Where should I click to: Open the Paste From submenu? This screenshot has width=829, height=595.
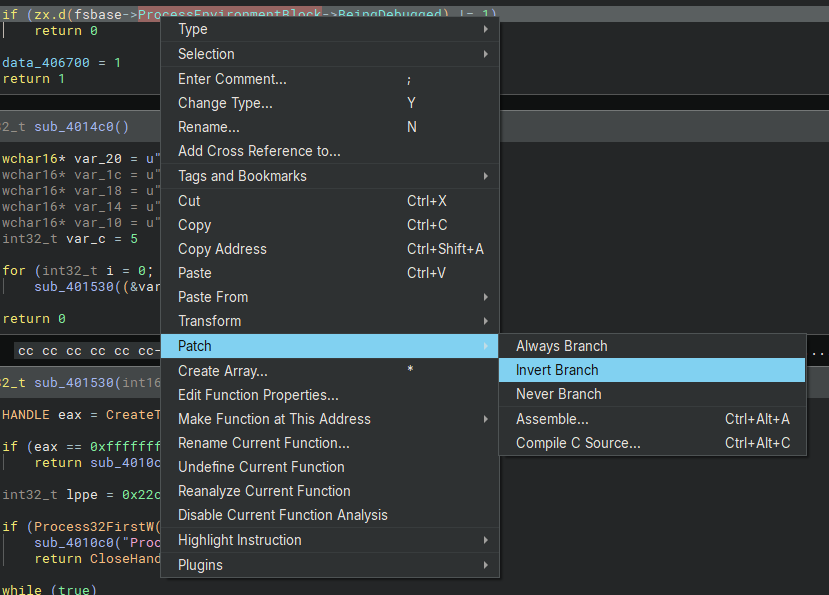[329, 297]
